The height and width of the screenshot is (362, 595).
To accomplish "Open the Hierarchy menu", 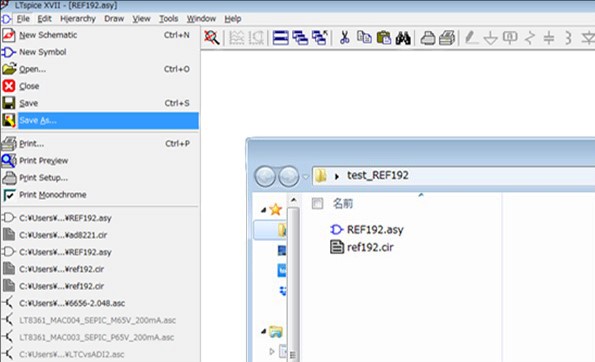I will coord(78,19).
